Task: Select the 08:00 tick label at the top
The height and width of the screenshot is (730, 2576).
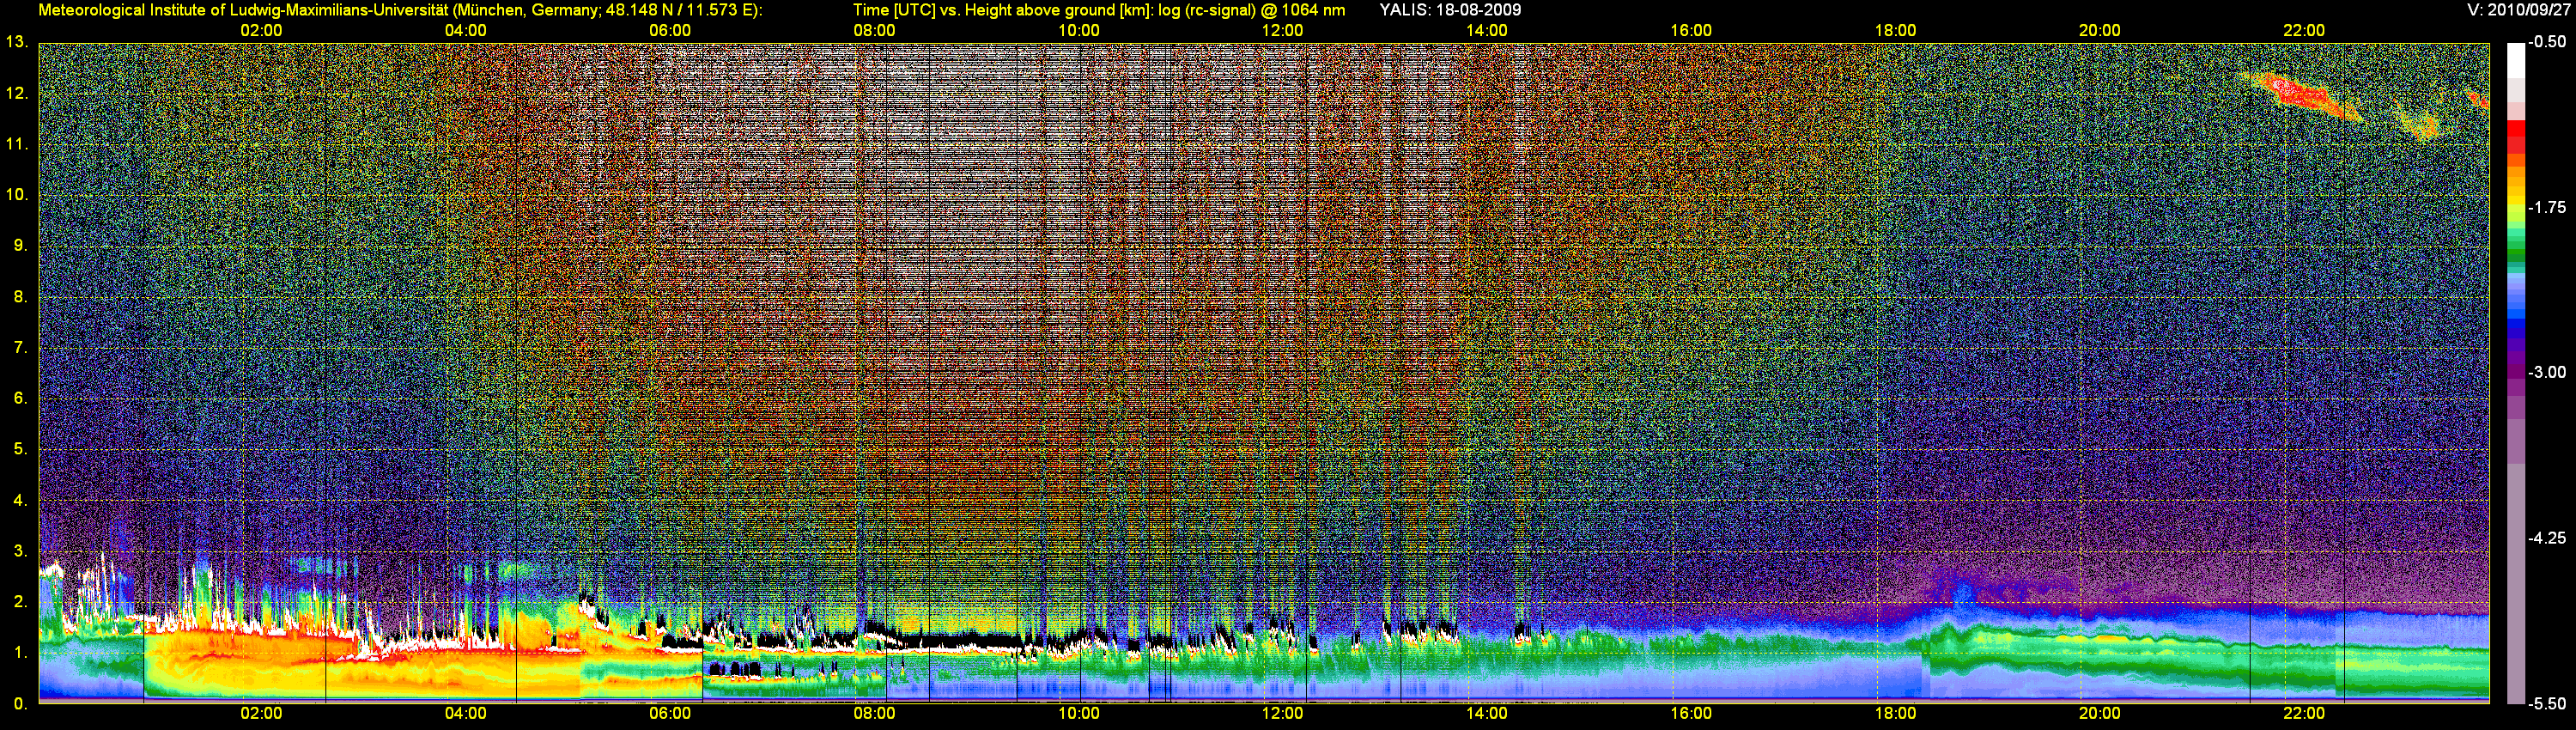Action: tap(874, 30)
